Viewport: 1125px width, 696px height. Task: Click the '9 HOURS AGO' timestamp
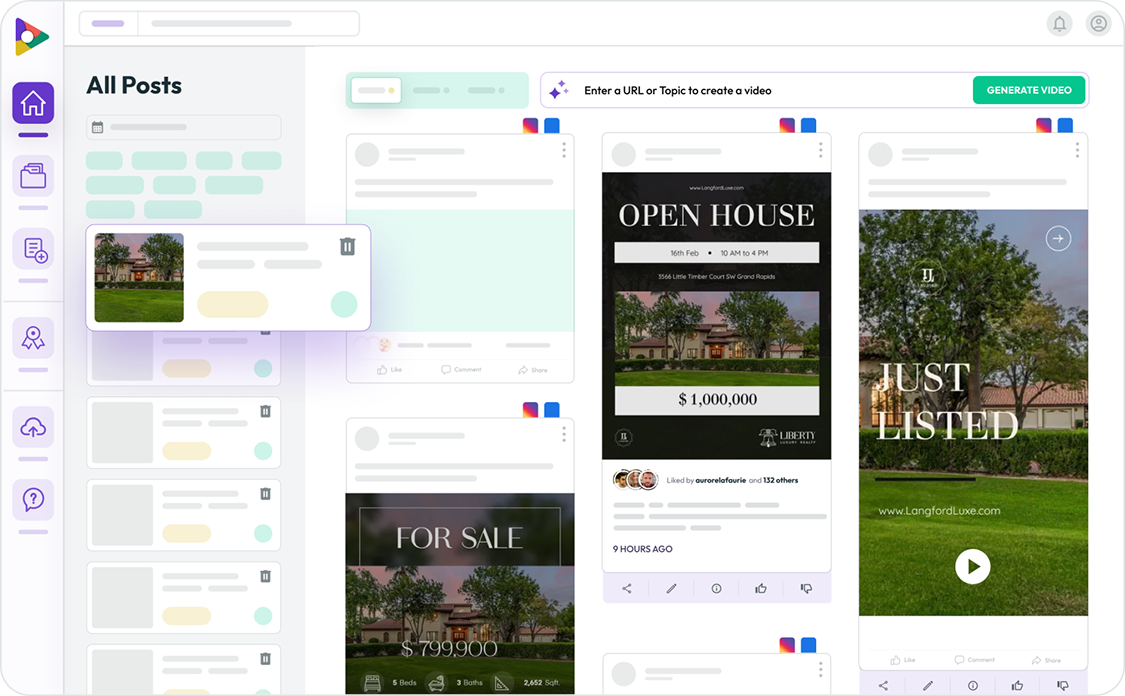tap(642, 549)
